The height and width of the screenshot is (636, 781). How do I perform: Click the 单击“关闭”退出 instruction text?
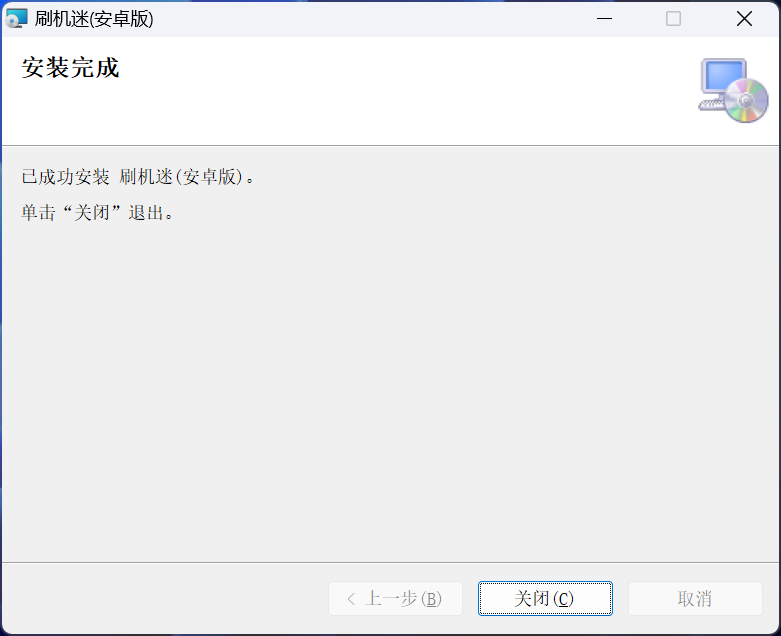tap(98, 213)
